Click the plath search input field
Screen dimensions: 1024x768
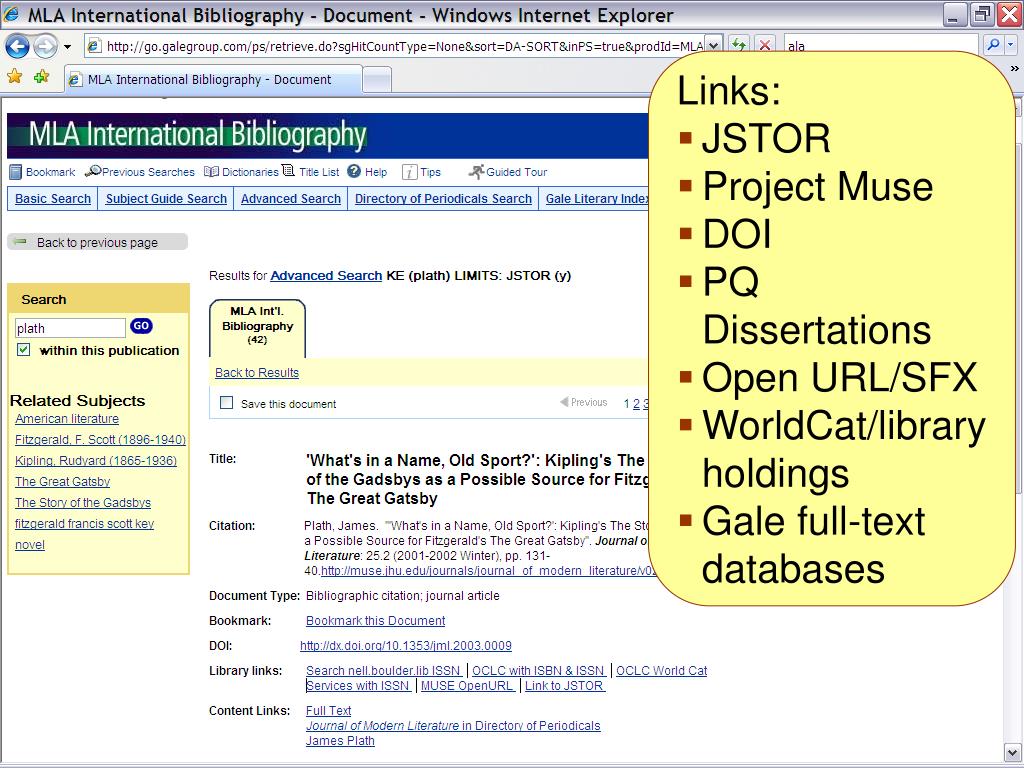point(70,328)
